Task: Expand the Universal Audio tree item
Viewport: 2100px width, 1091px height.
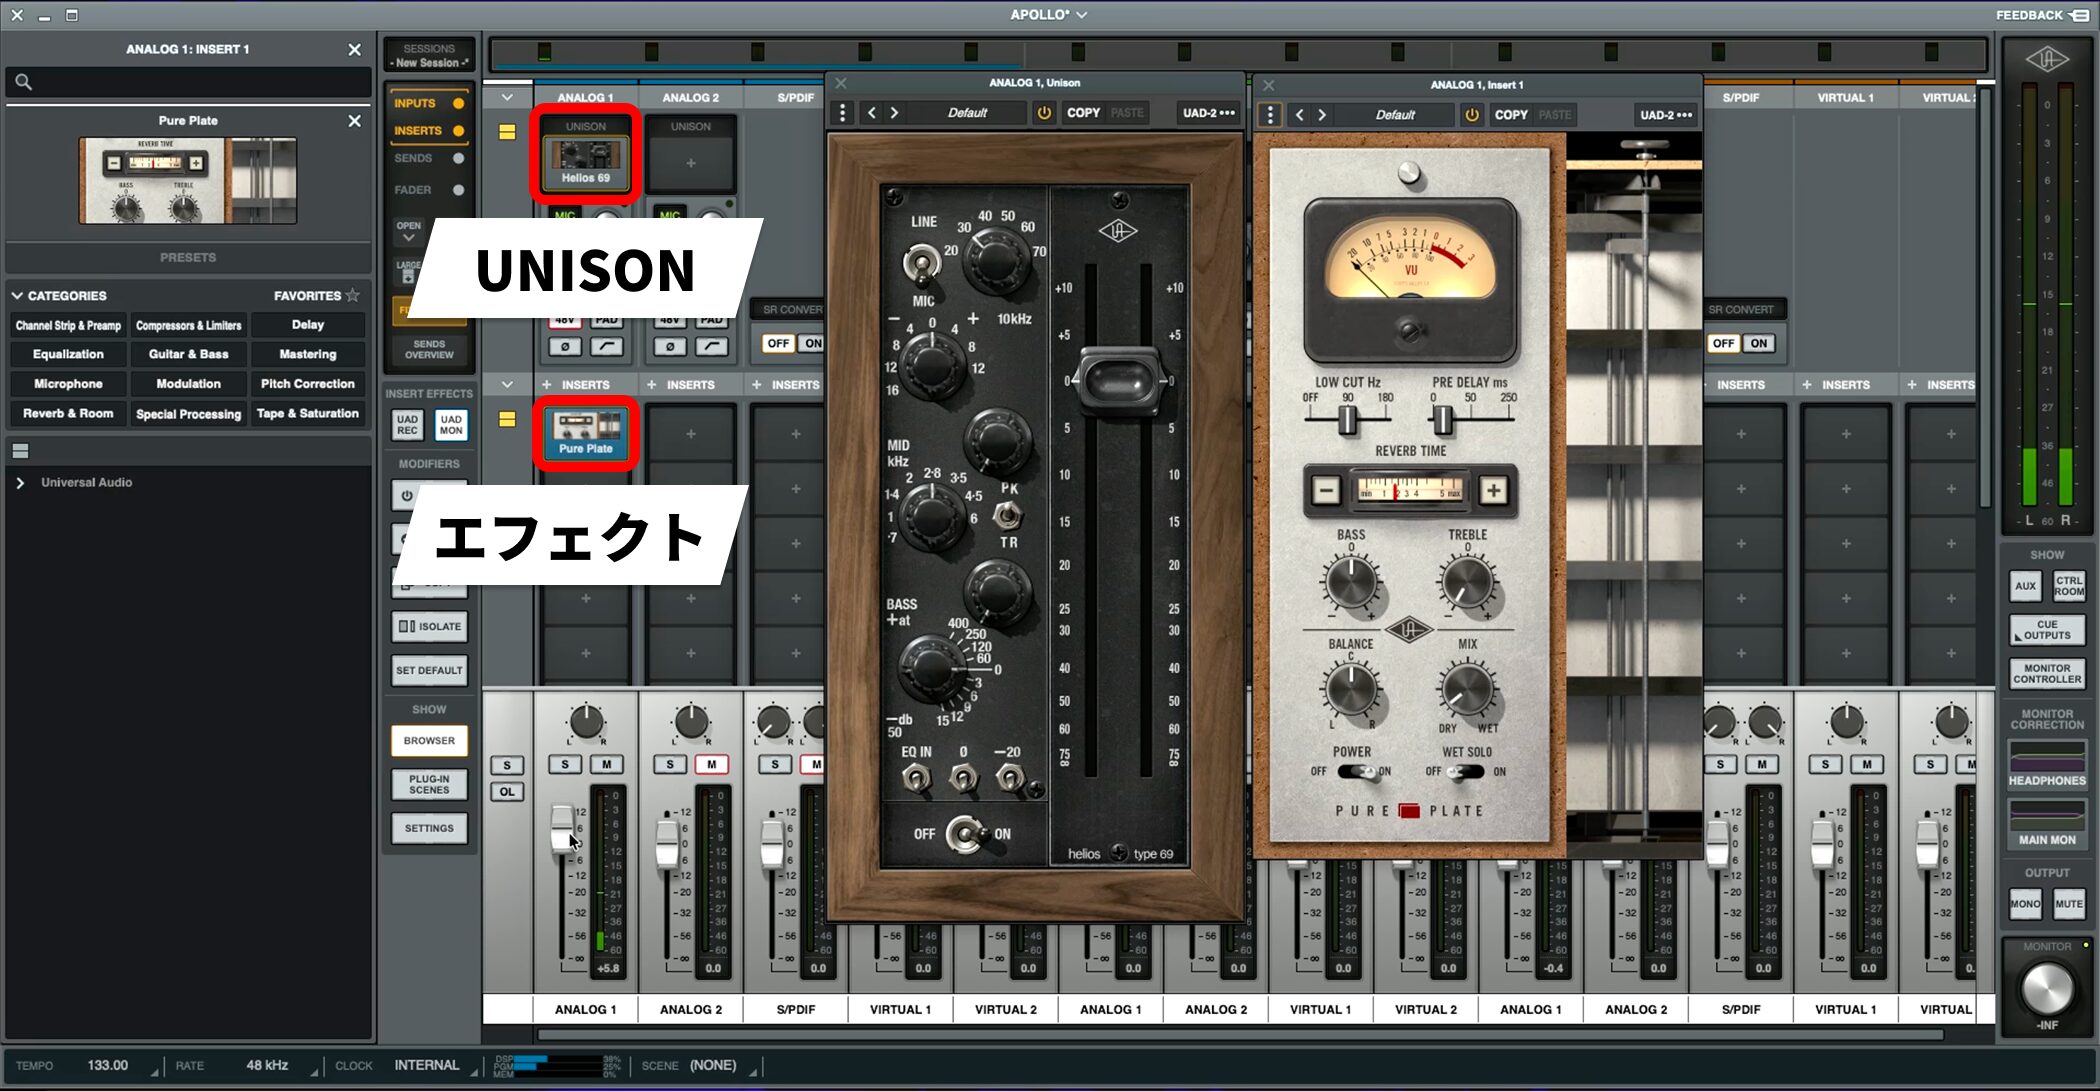Action: 20,482
